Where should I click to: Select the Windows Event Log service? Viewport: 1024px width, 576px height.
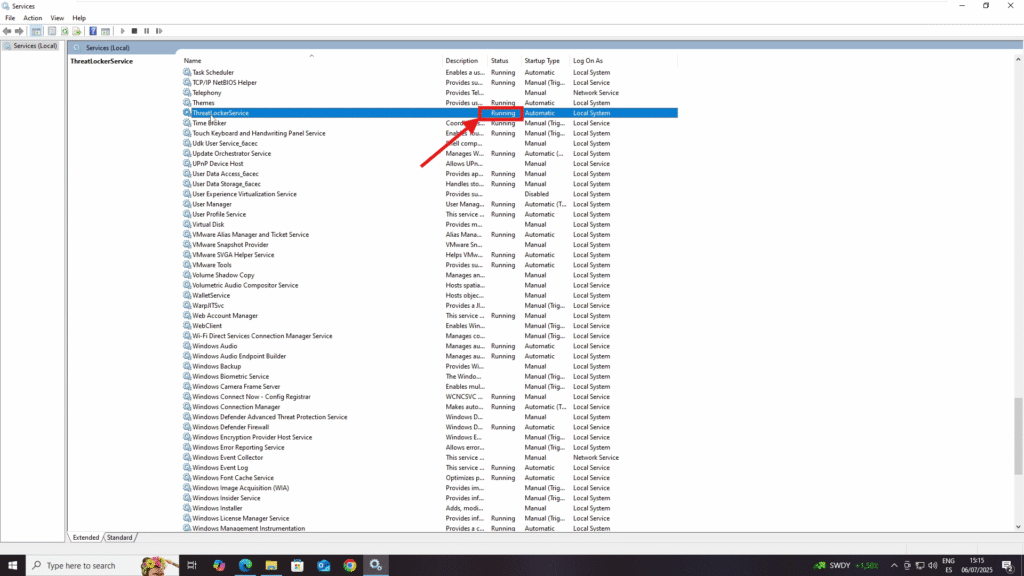[220, 468]
